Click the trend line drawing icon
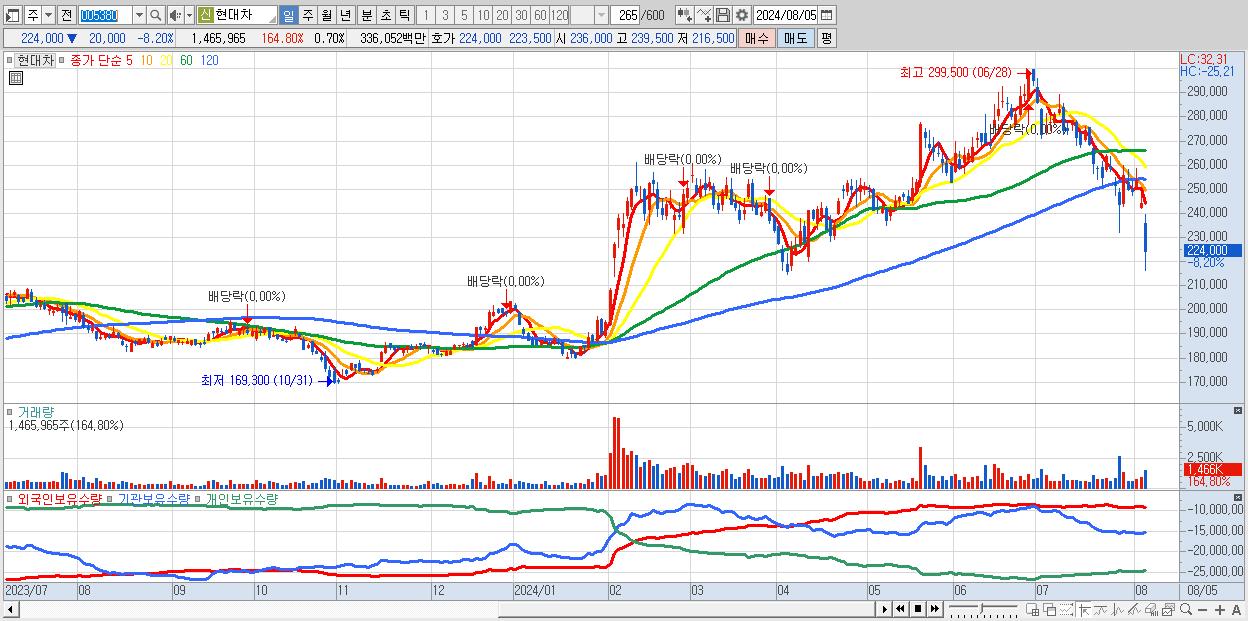 point(1101,610)
